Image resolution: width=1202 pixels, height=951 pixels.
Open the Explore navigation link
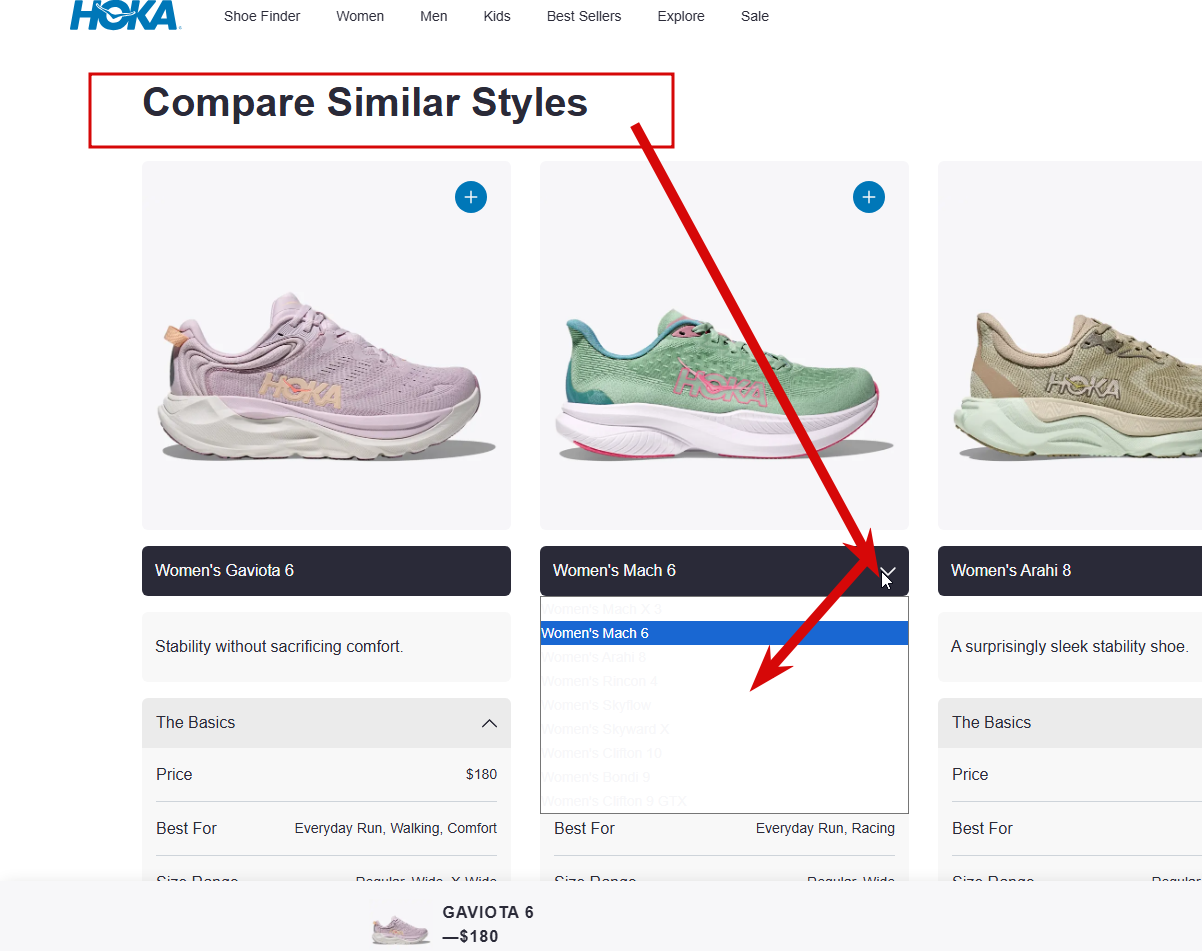pyautogui.click(x=681, y=16)
